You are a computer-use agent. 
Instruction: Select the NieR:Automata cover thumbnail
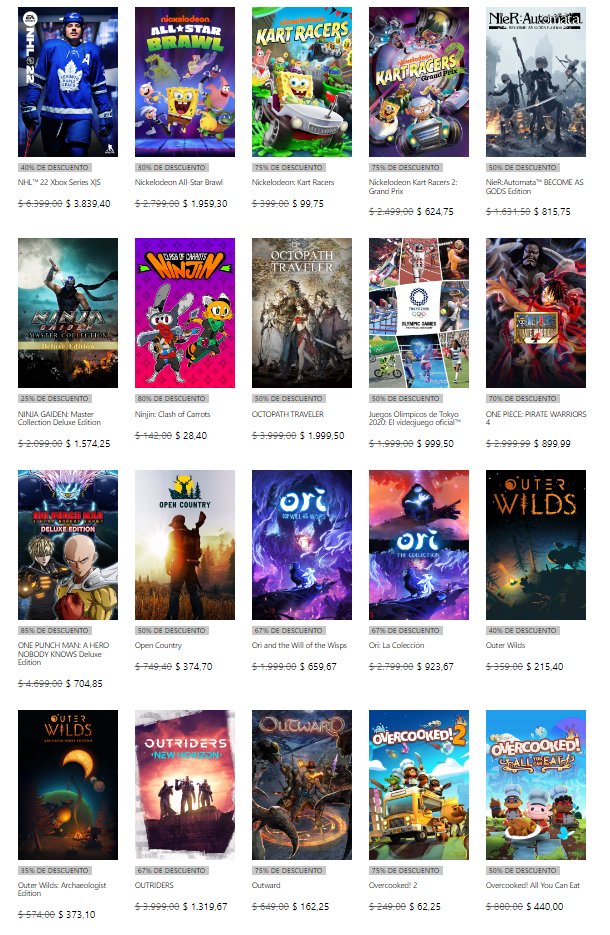click(x=536, y=82)
